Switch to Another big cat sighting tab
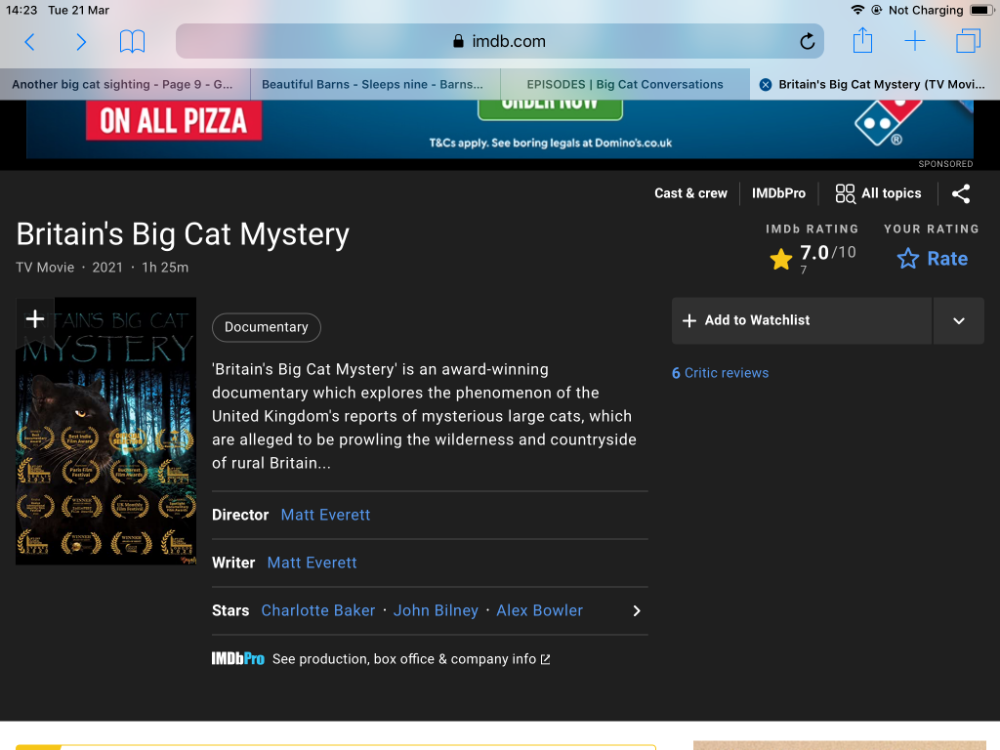The width and height of the screenshot is (1000, 750). (x=125, y=84)
